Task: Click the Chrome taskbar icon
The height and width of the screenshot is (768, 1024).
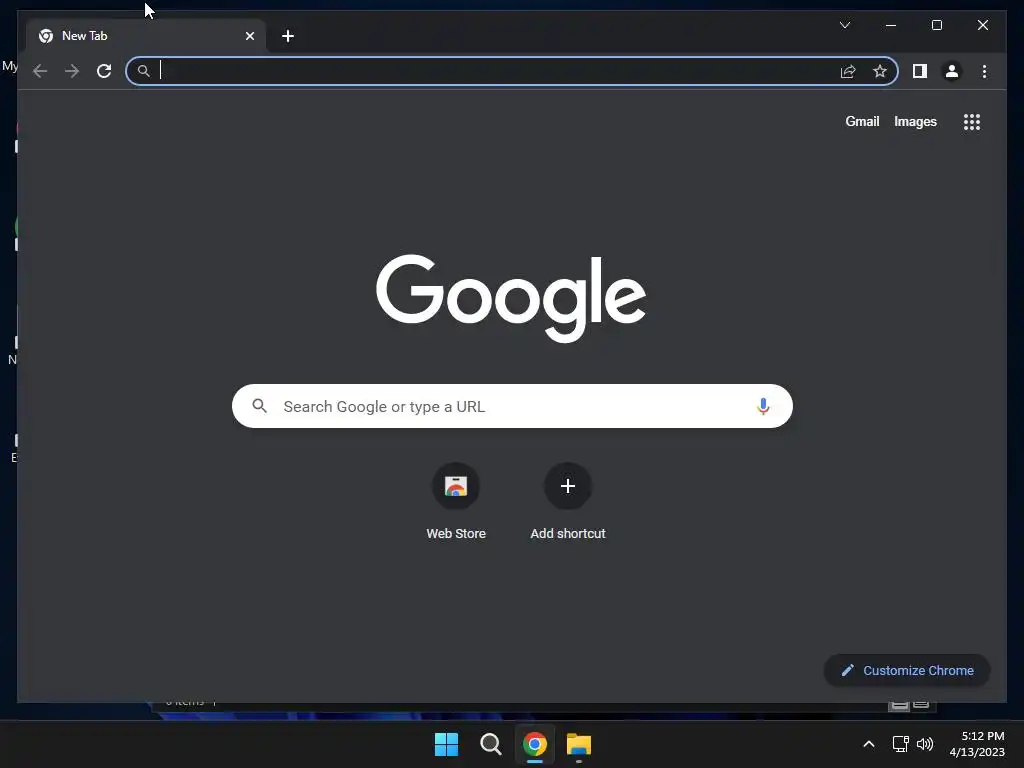Action: click(x=534, y=744)
